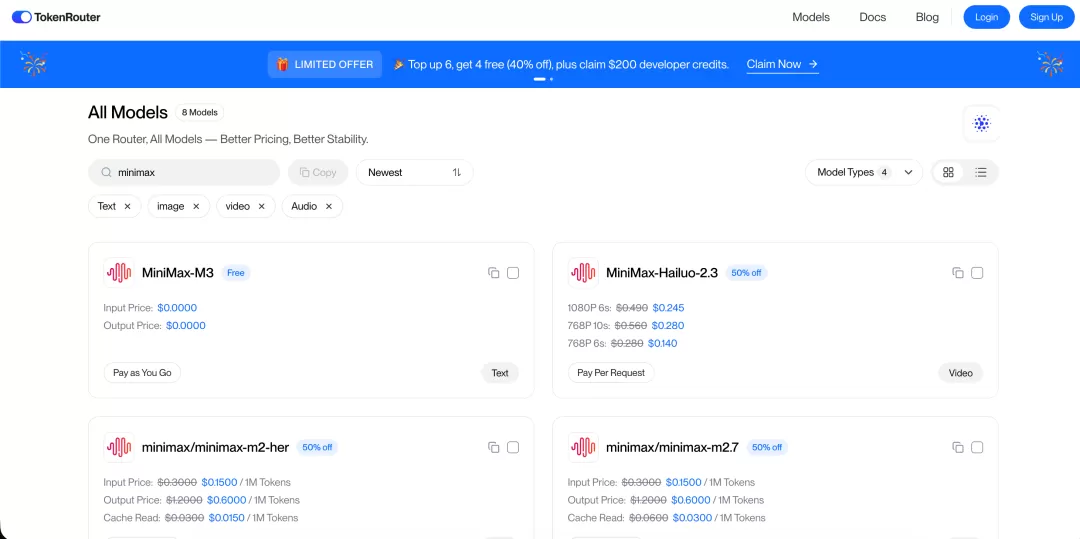Click the Copy button's clipboard icon
Image resolution: width=1080 pixels, height=539 pixels.
tap(304, 173)
